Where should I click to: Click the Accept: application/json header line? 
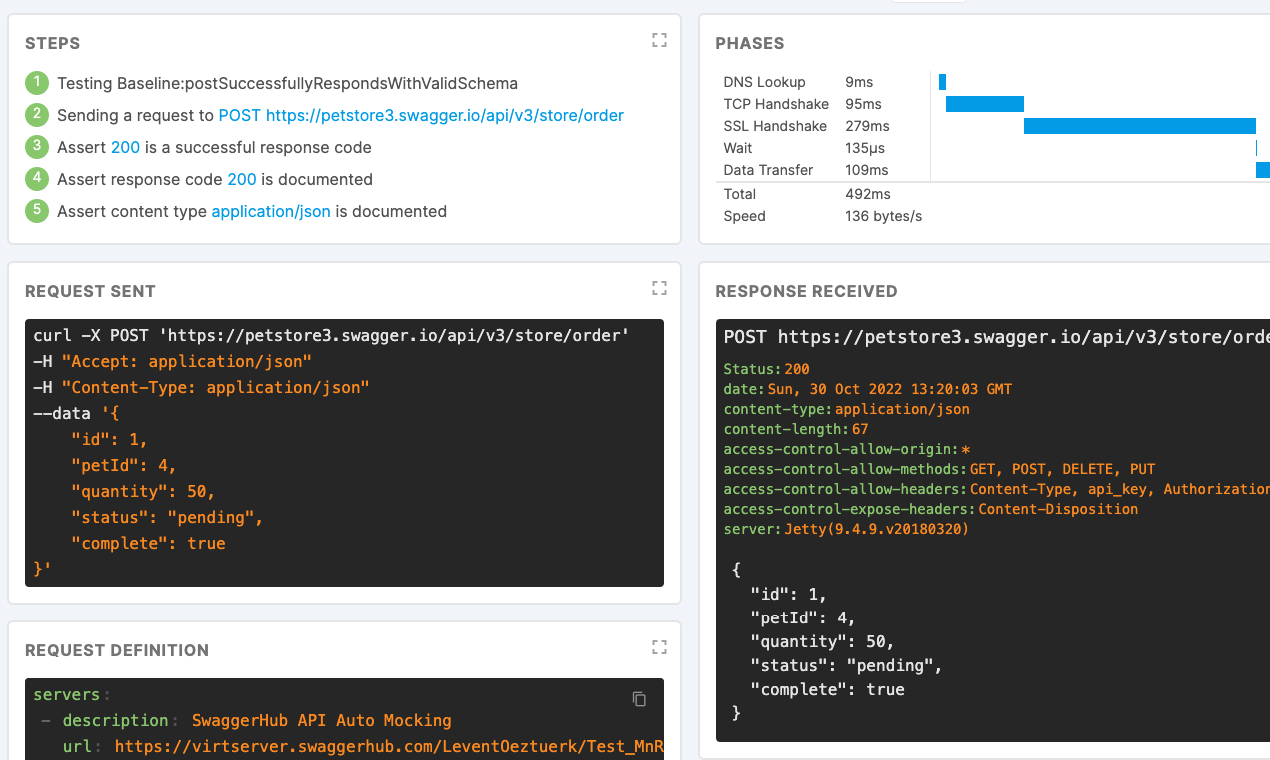pyautogui.click(x=173, y=361)
